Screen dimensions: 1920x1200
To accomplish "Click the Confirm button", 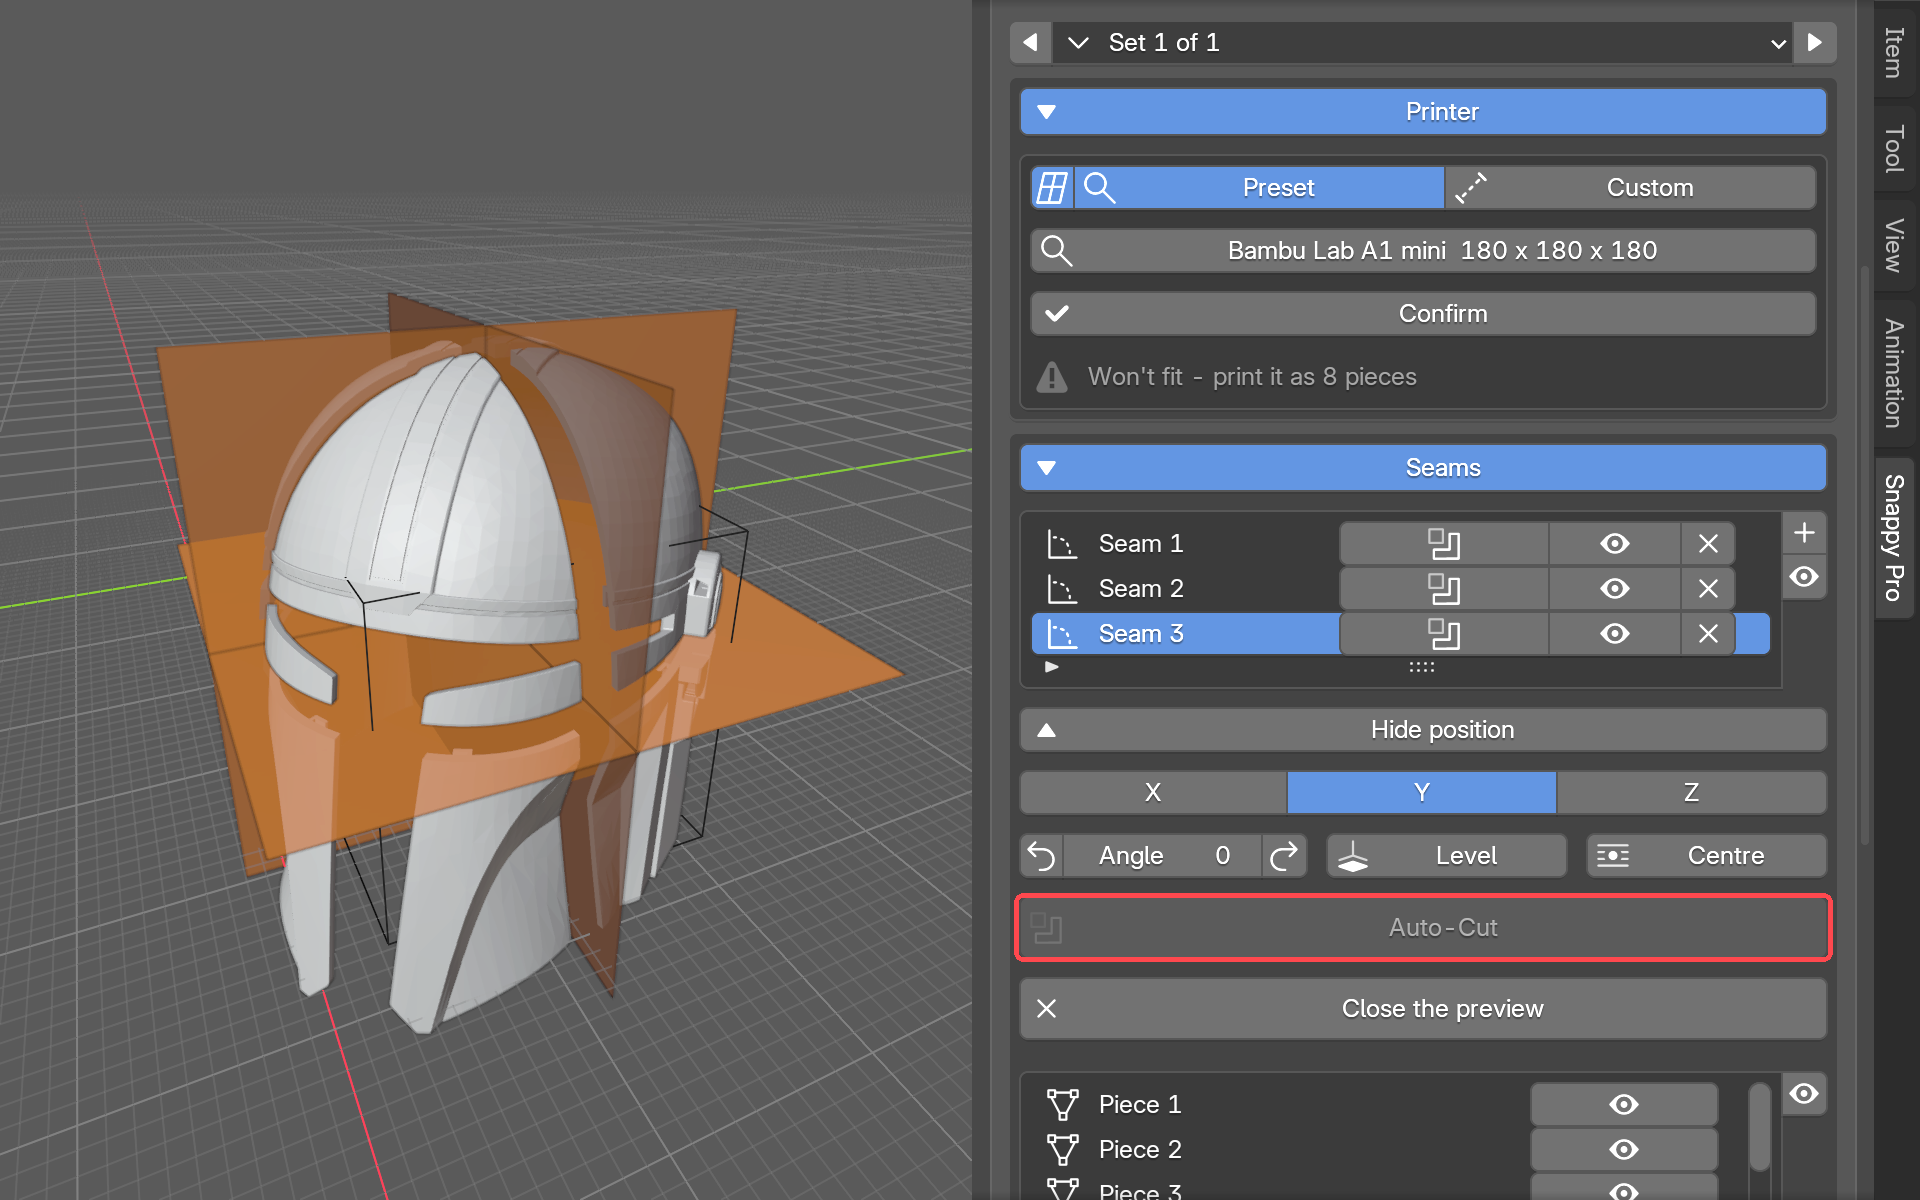I will (x=1423, y=313).
